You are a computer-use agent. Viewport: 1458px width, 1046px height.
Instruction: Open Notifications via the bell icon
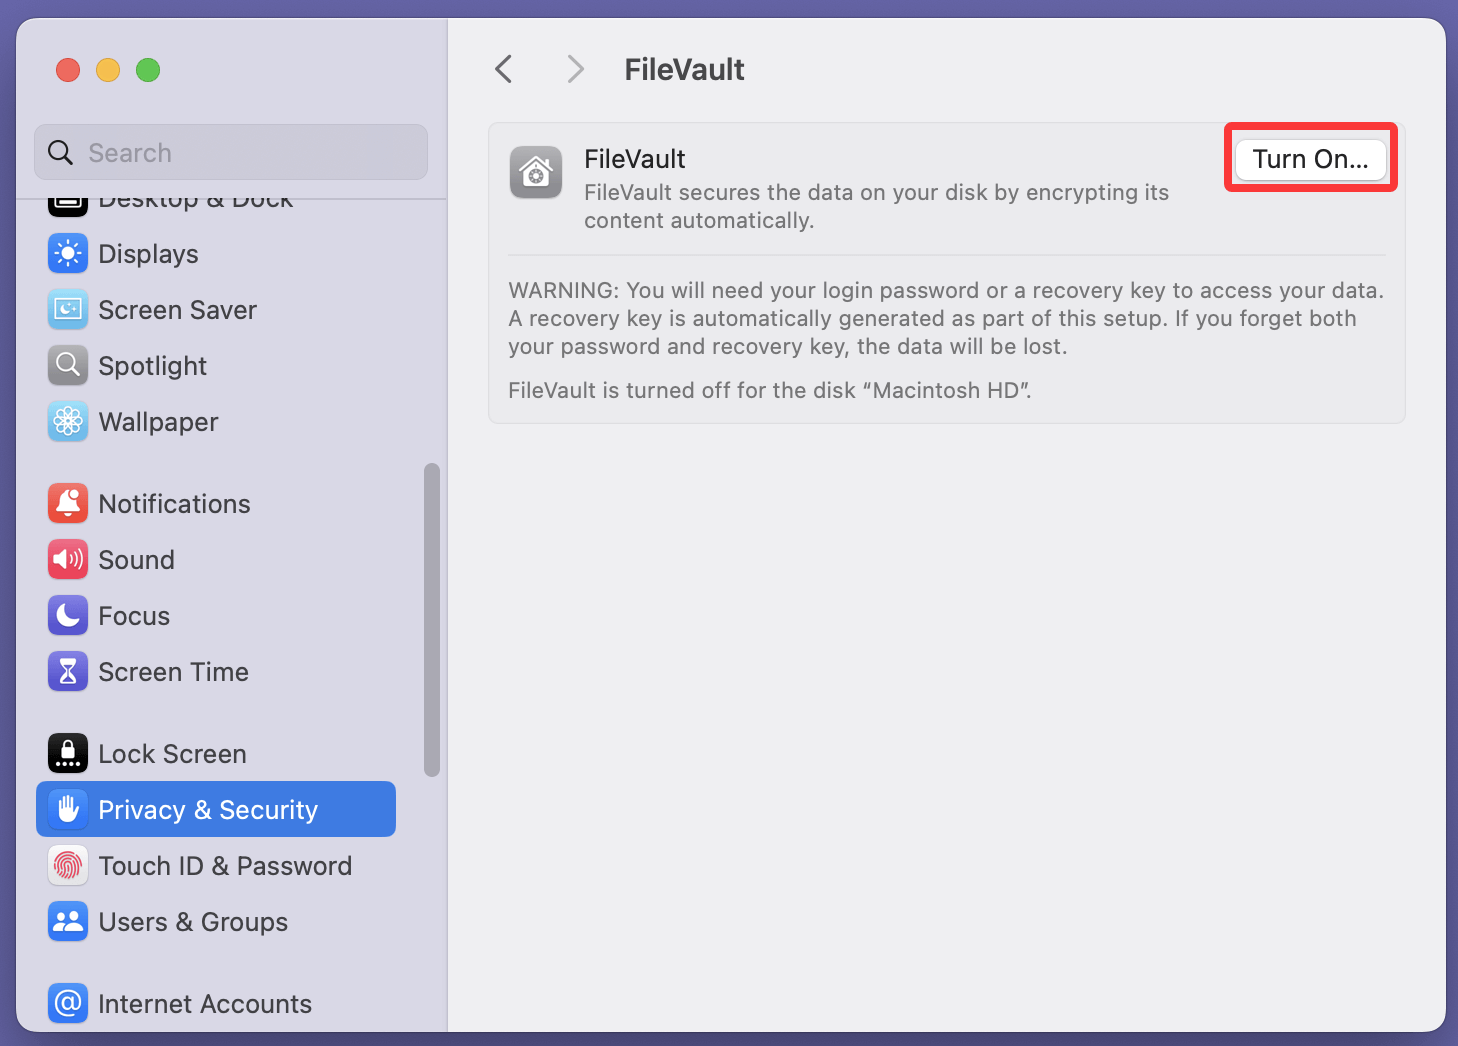68,504
